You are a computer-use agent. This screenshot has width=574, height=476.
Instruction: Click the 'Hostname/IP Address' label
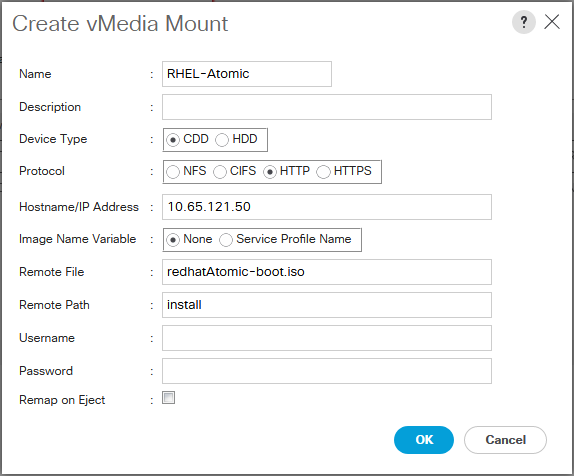coord(79,207)
